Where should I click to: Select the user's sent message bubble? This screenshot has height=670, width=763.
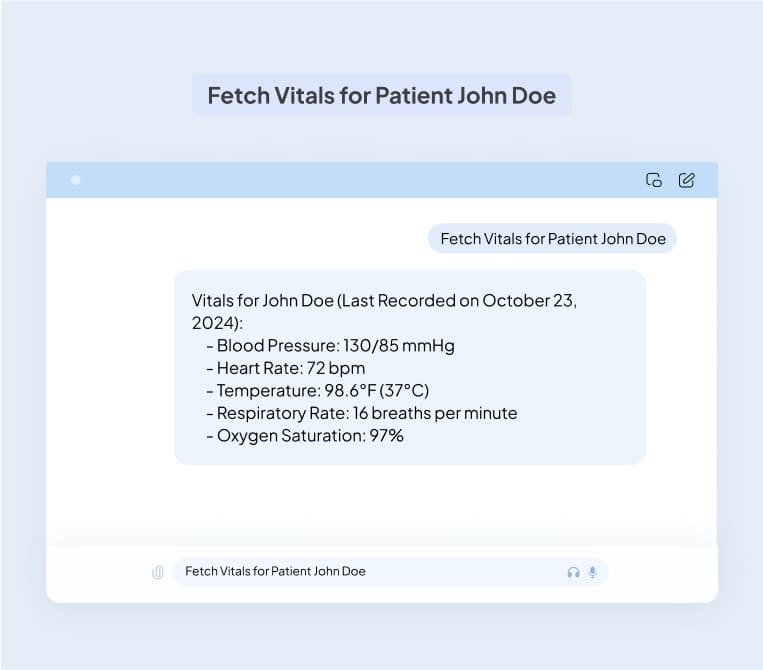pos(552,239)
